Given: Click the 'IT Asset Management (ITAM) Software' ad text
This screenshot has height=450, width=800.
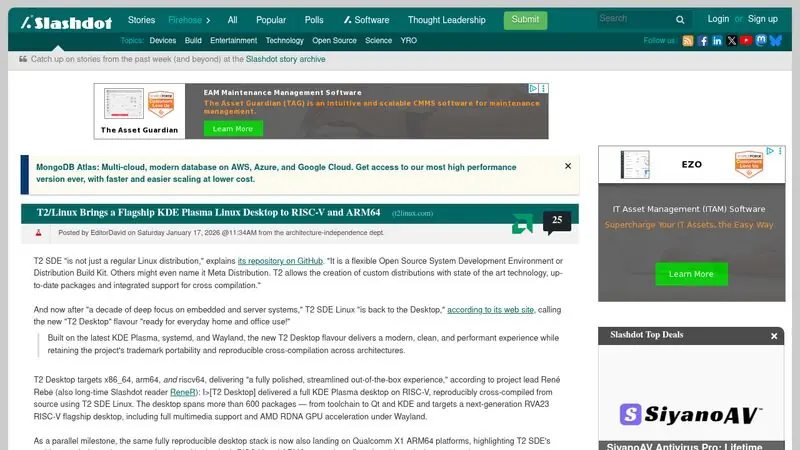Looking at the screenshot, I should (689, 209).
